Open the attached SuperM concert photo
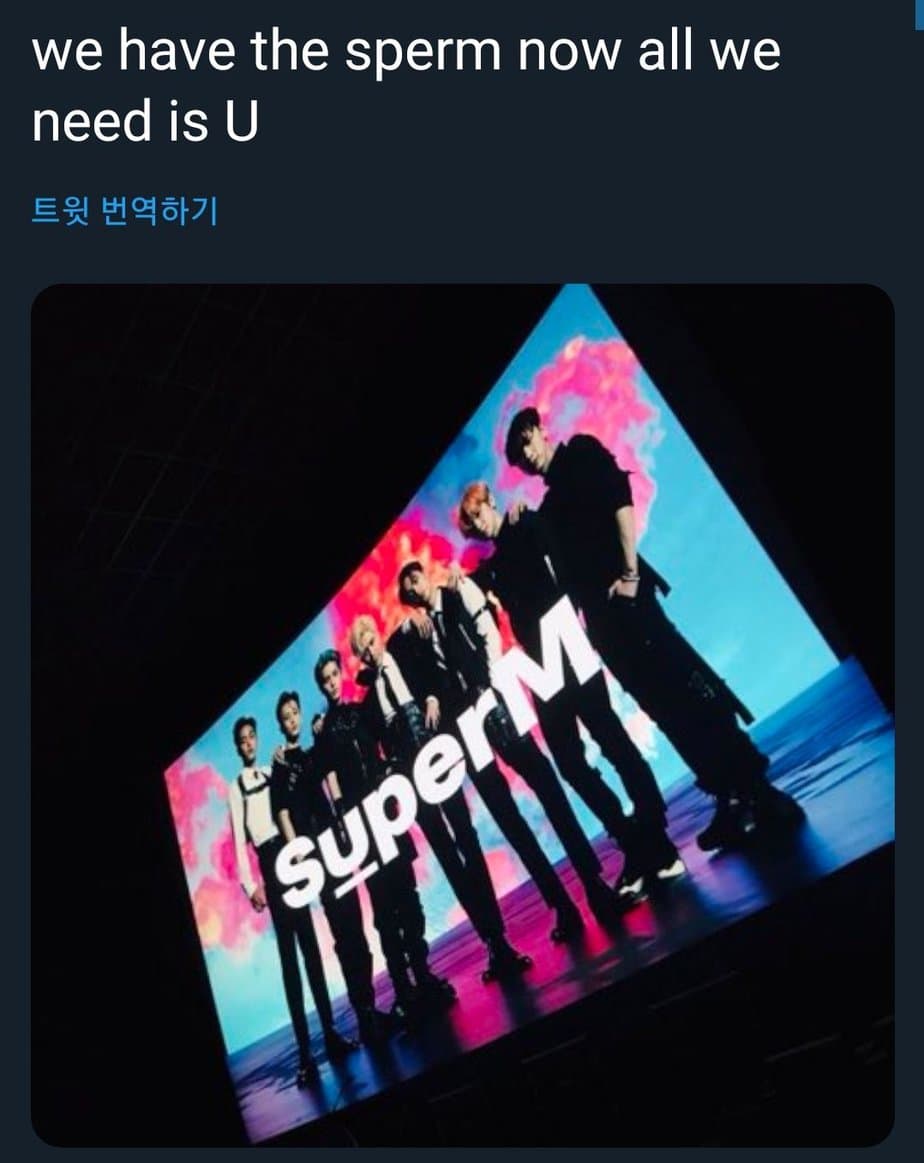The height and width of the screenshot is (1163, 924). tap(462, 715)
